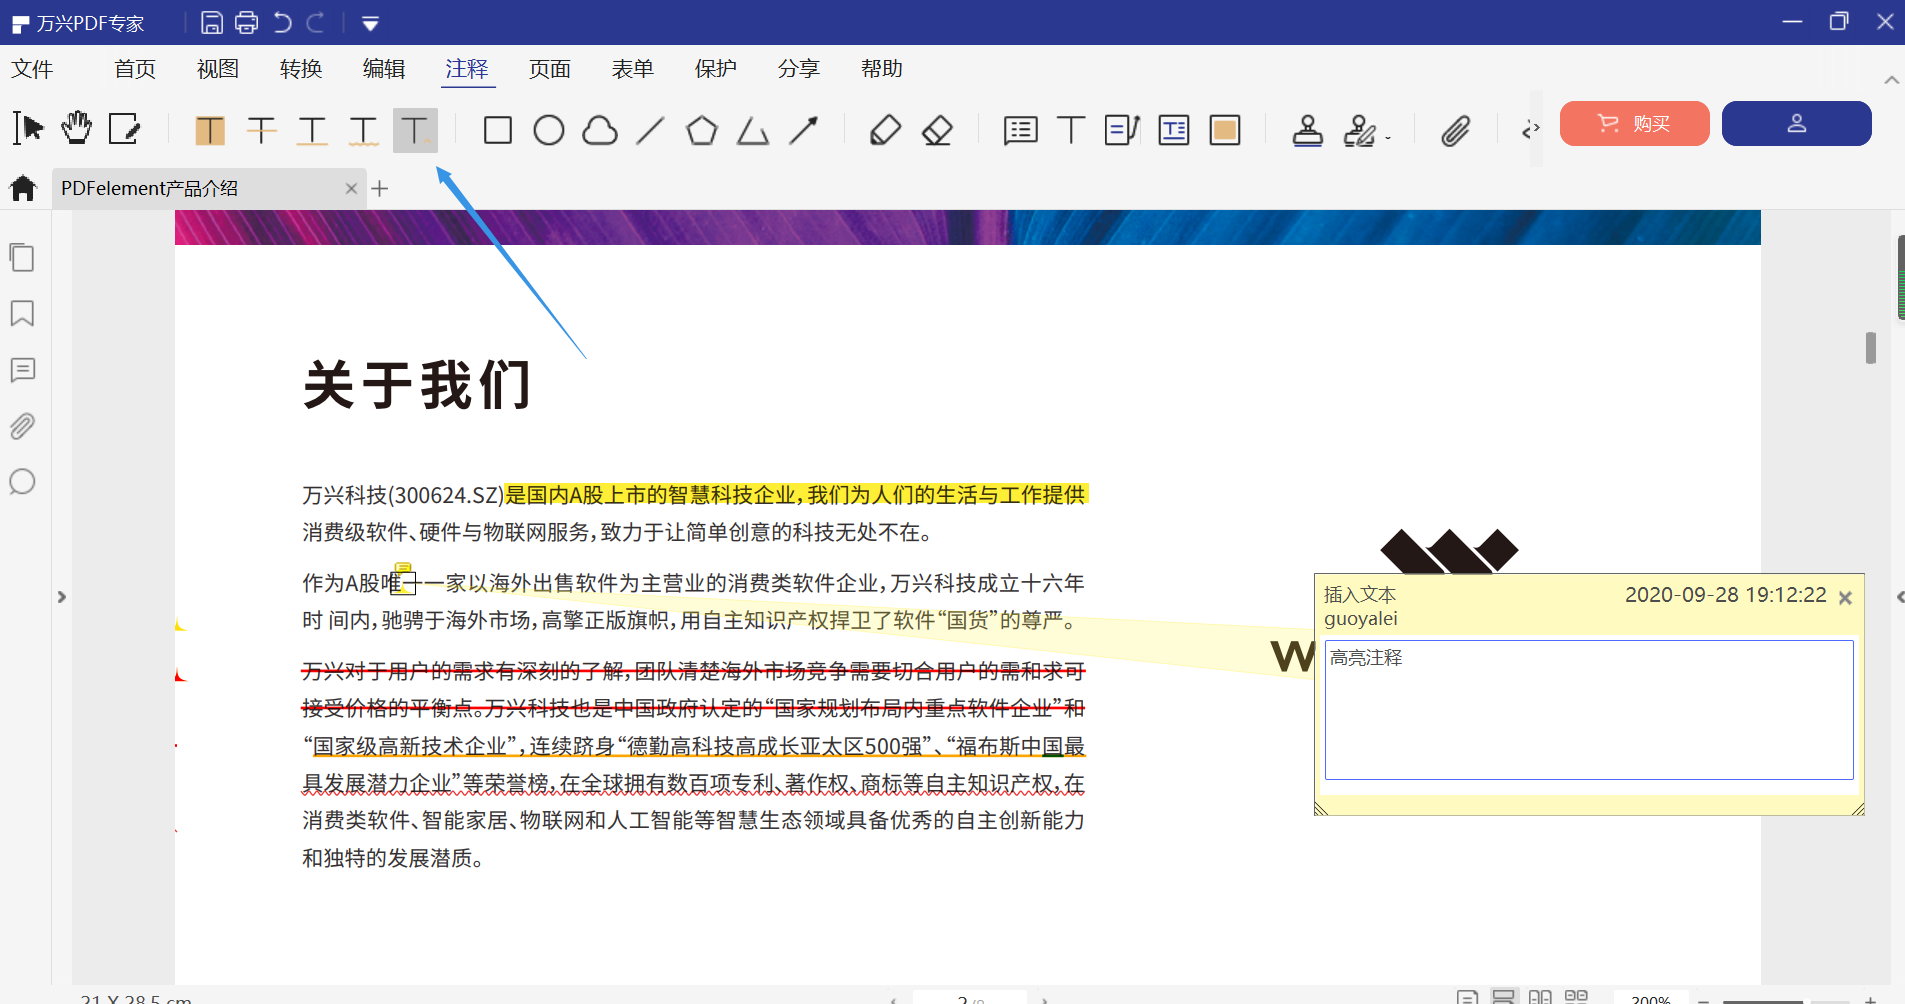Open the attachments side panel
Viewport: 1905px width, 1004px height.
[x=22, y=426]
